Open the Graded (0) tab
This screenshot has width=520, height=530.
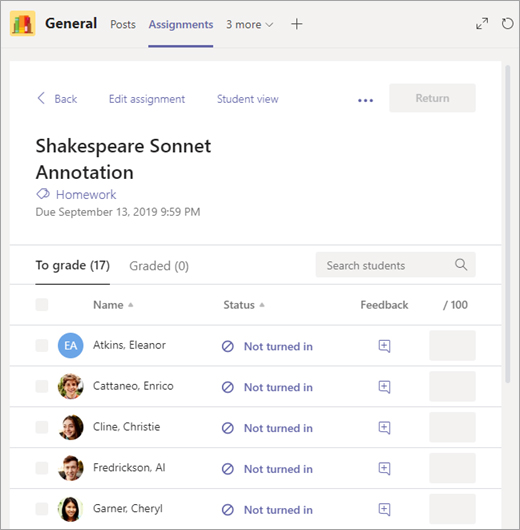click(x=159, y=266)
